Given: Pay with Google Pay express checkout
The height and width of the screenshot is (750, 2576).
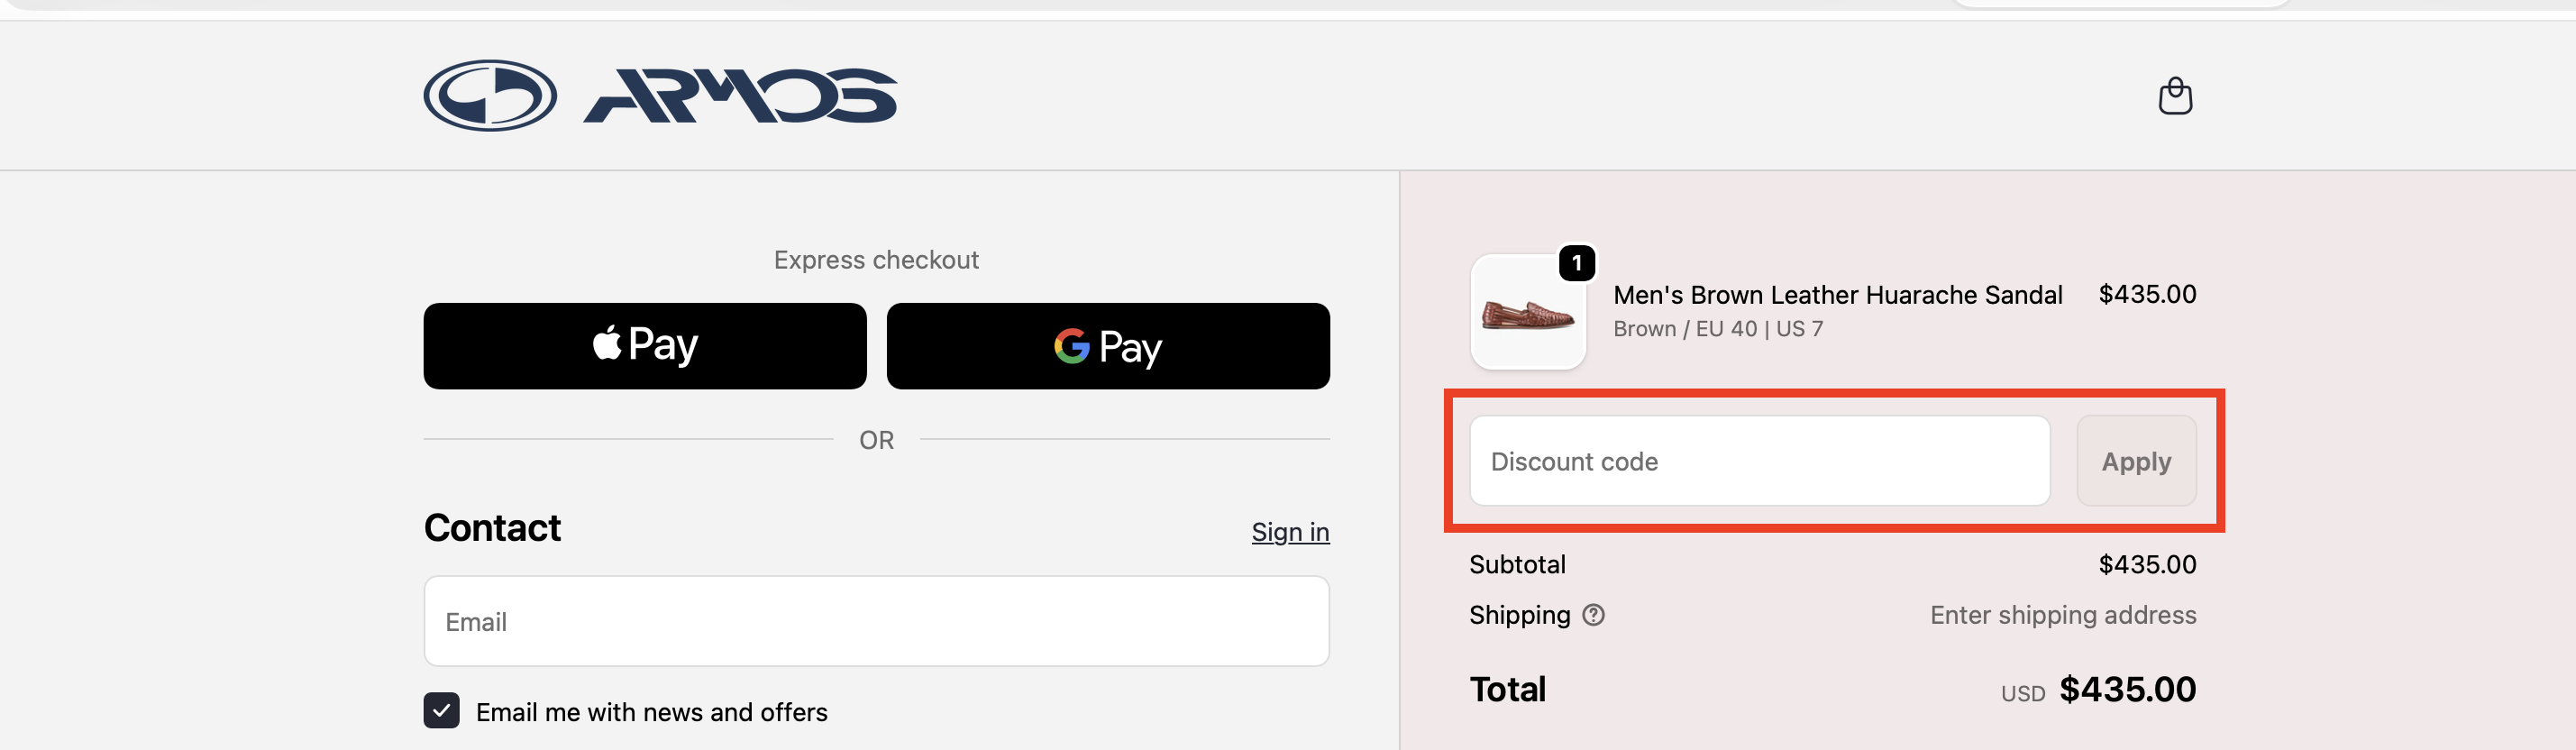Looking at the screenshot, I should [1108, 346].
